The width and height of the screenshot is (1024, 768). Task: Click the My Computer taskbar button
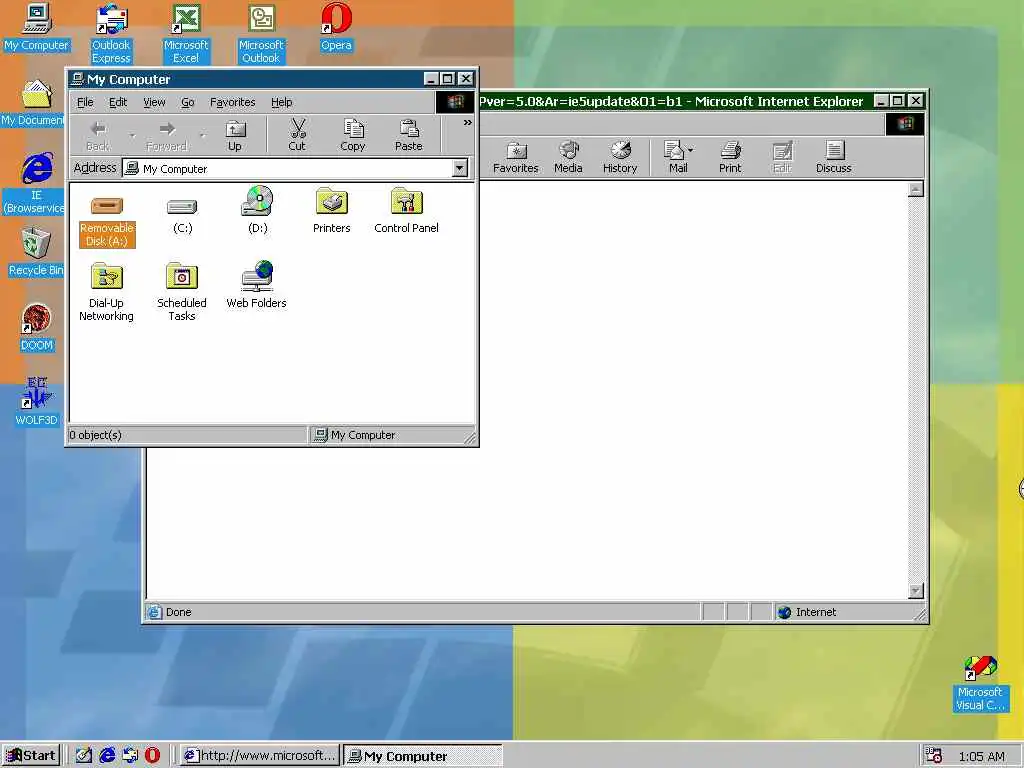[x=423, y=756]
